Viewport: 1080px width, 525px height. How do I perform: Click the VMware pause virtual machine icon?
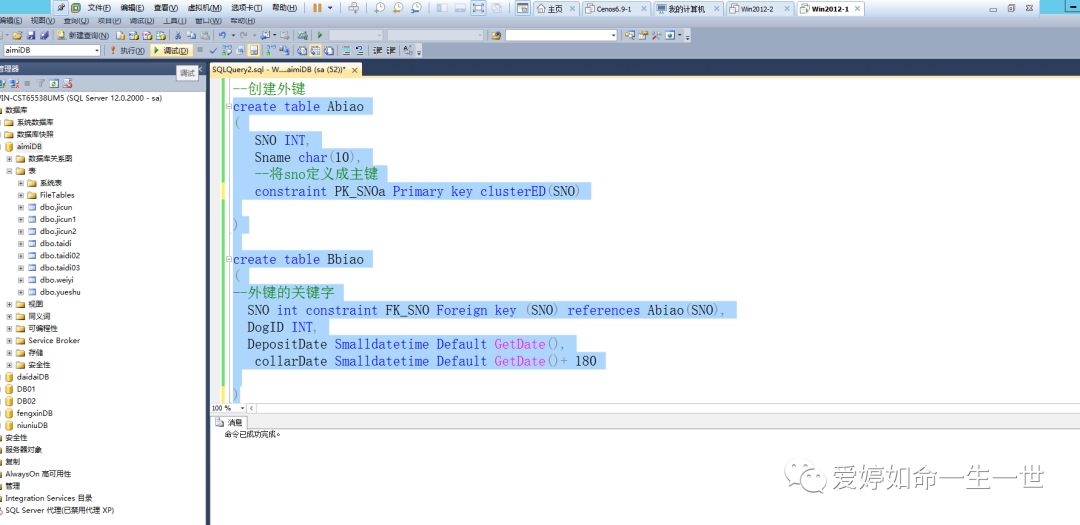(x=317, y=8)
